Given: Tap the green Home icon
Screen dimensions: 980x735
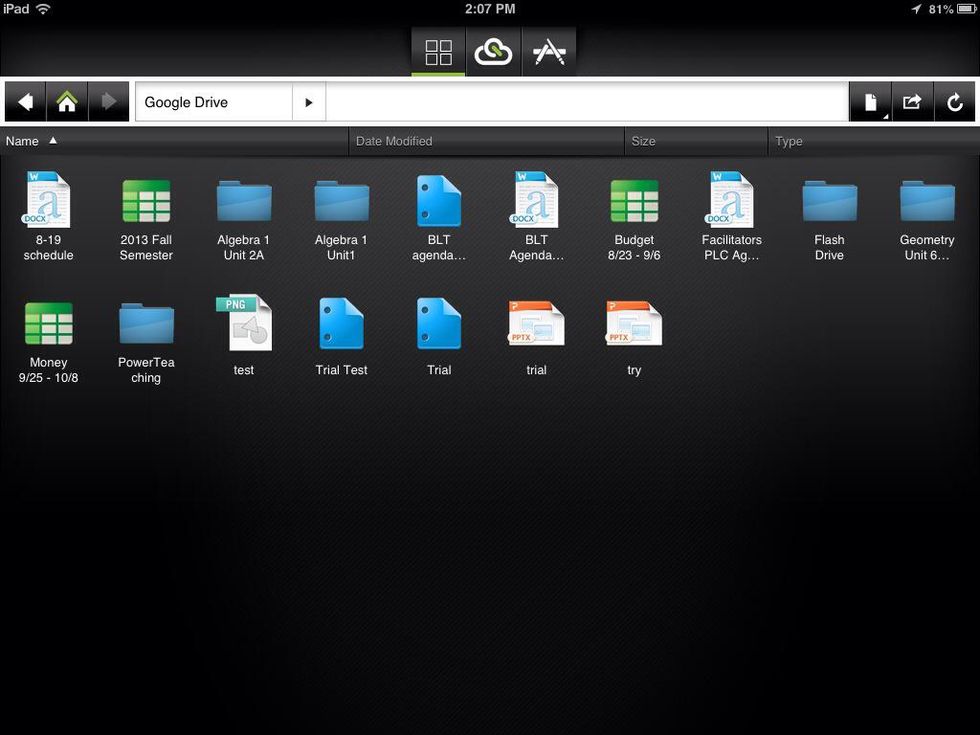Looking at the screenshot, I should click(x=67, y=102).
